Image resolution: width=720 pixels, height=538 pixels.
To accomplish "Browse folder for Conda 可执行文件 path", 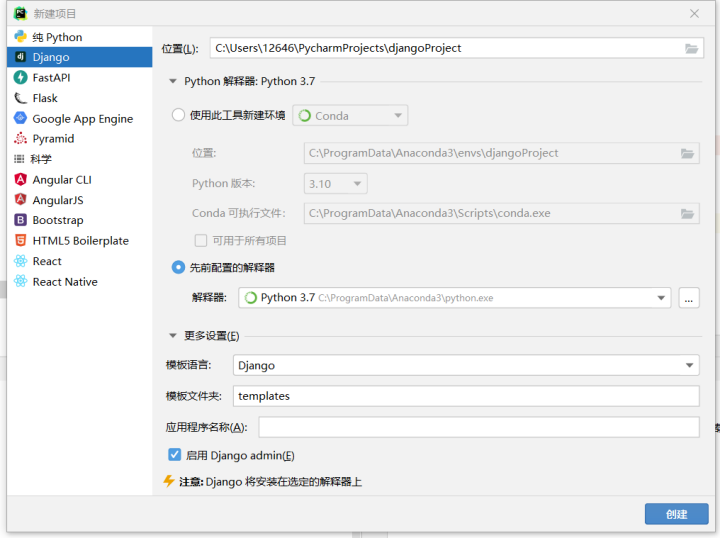I will (x=687, y=213).
